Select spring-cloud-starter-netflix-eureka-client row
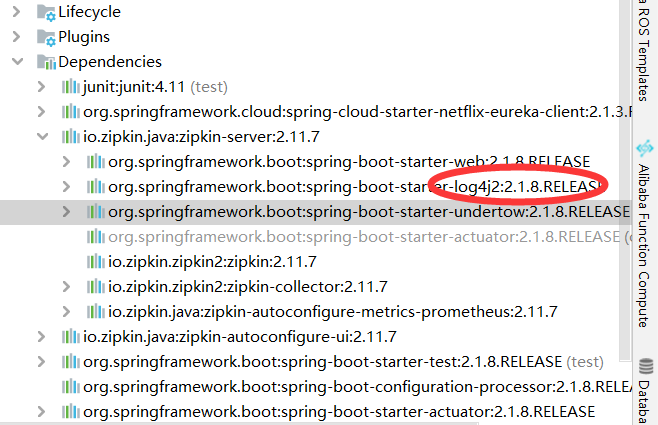658x425 pixels. point(358,112)
